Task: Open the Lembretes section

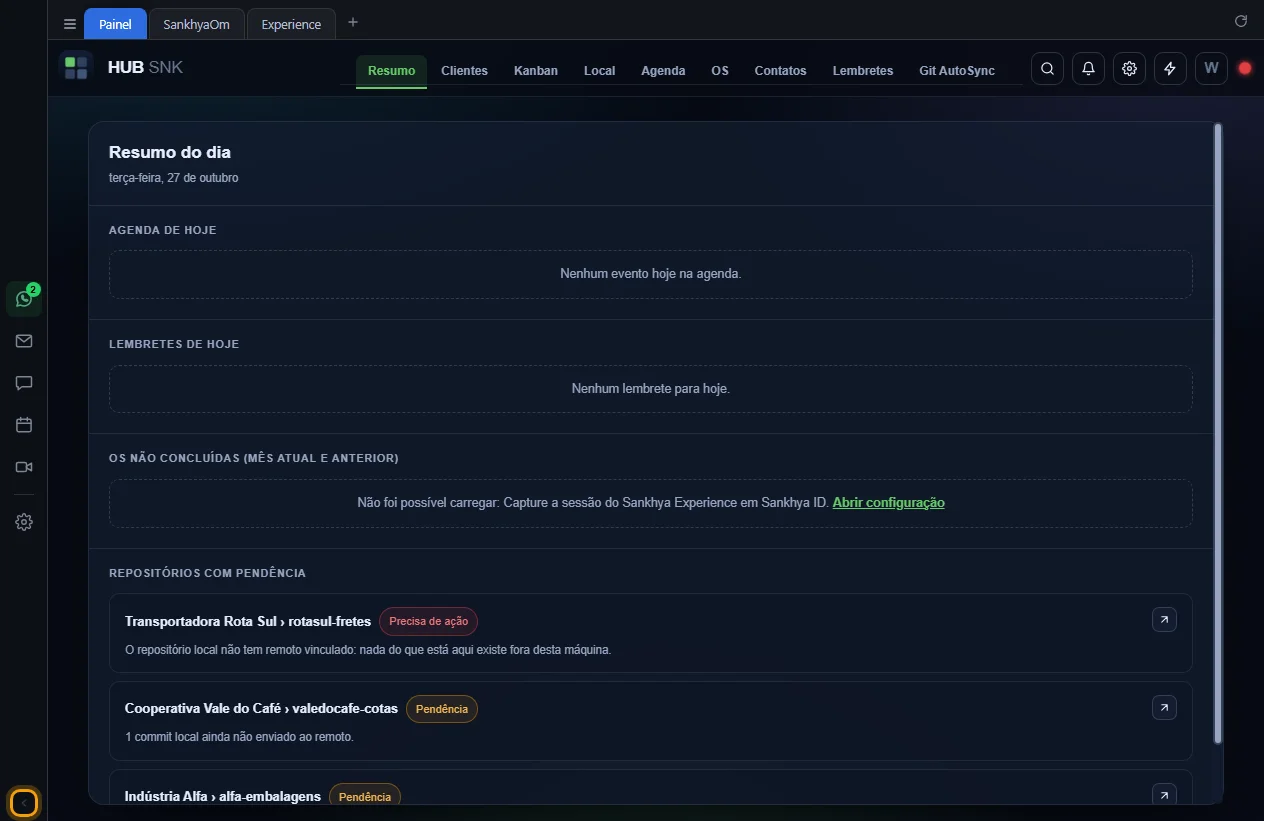Action: (x=863, y=71)
